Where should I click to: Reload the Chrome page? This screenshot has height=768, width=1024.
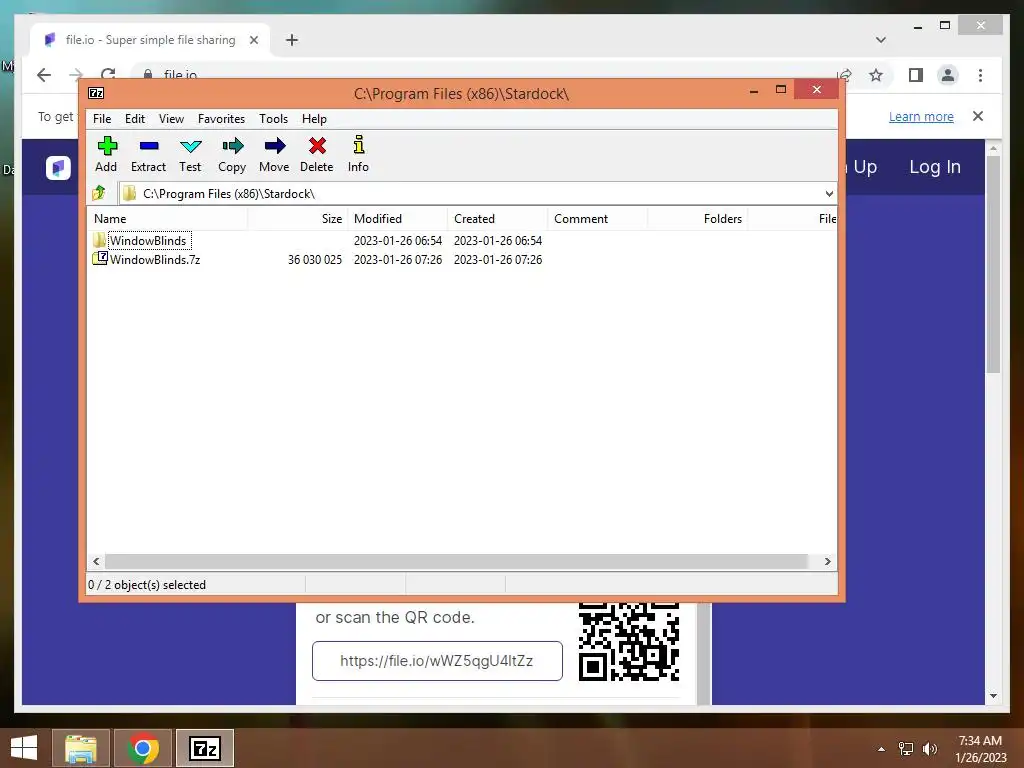tap(108, 74)
